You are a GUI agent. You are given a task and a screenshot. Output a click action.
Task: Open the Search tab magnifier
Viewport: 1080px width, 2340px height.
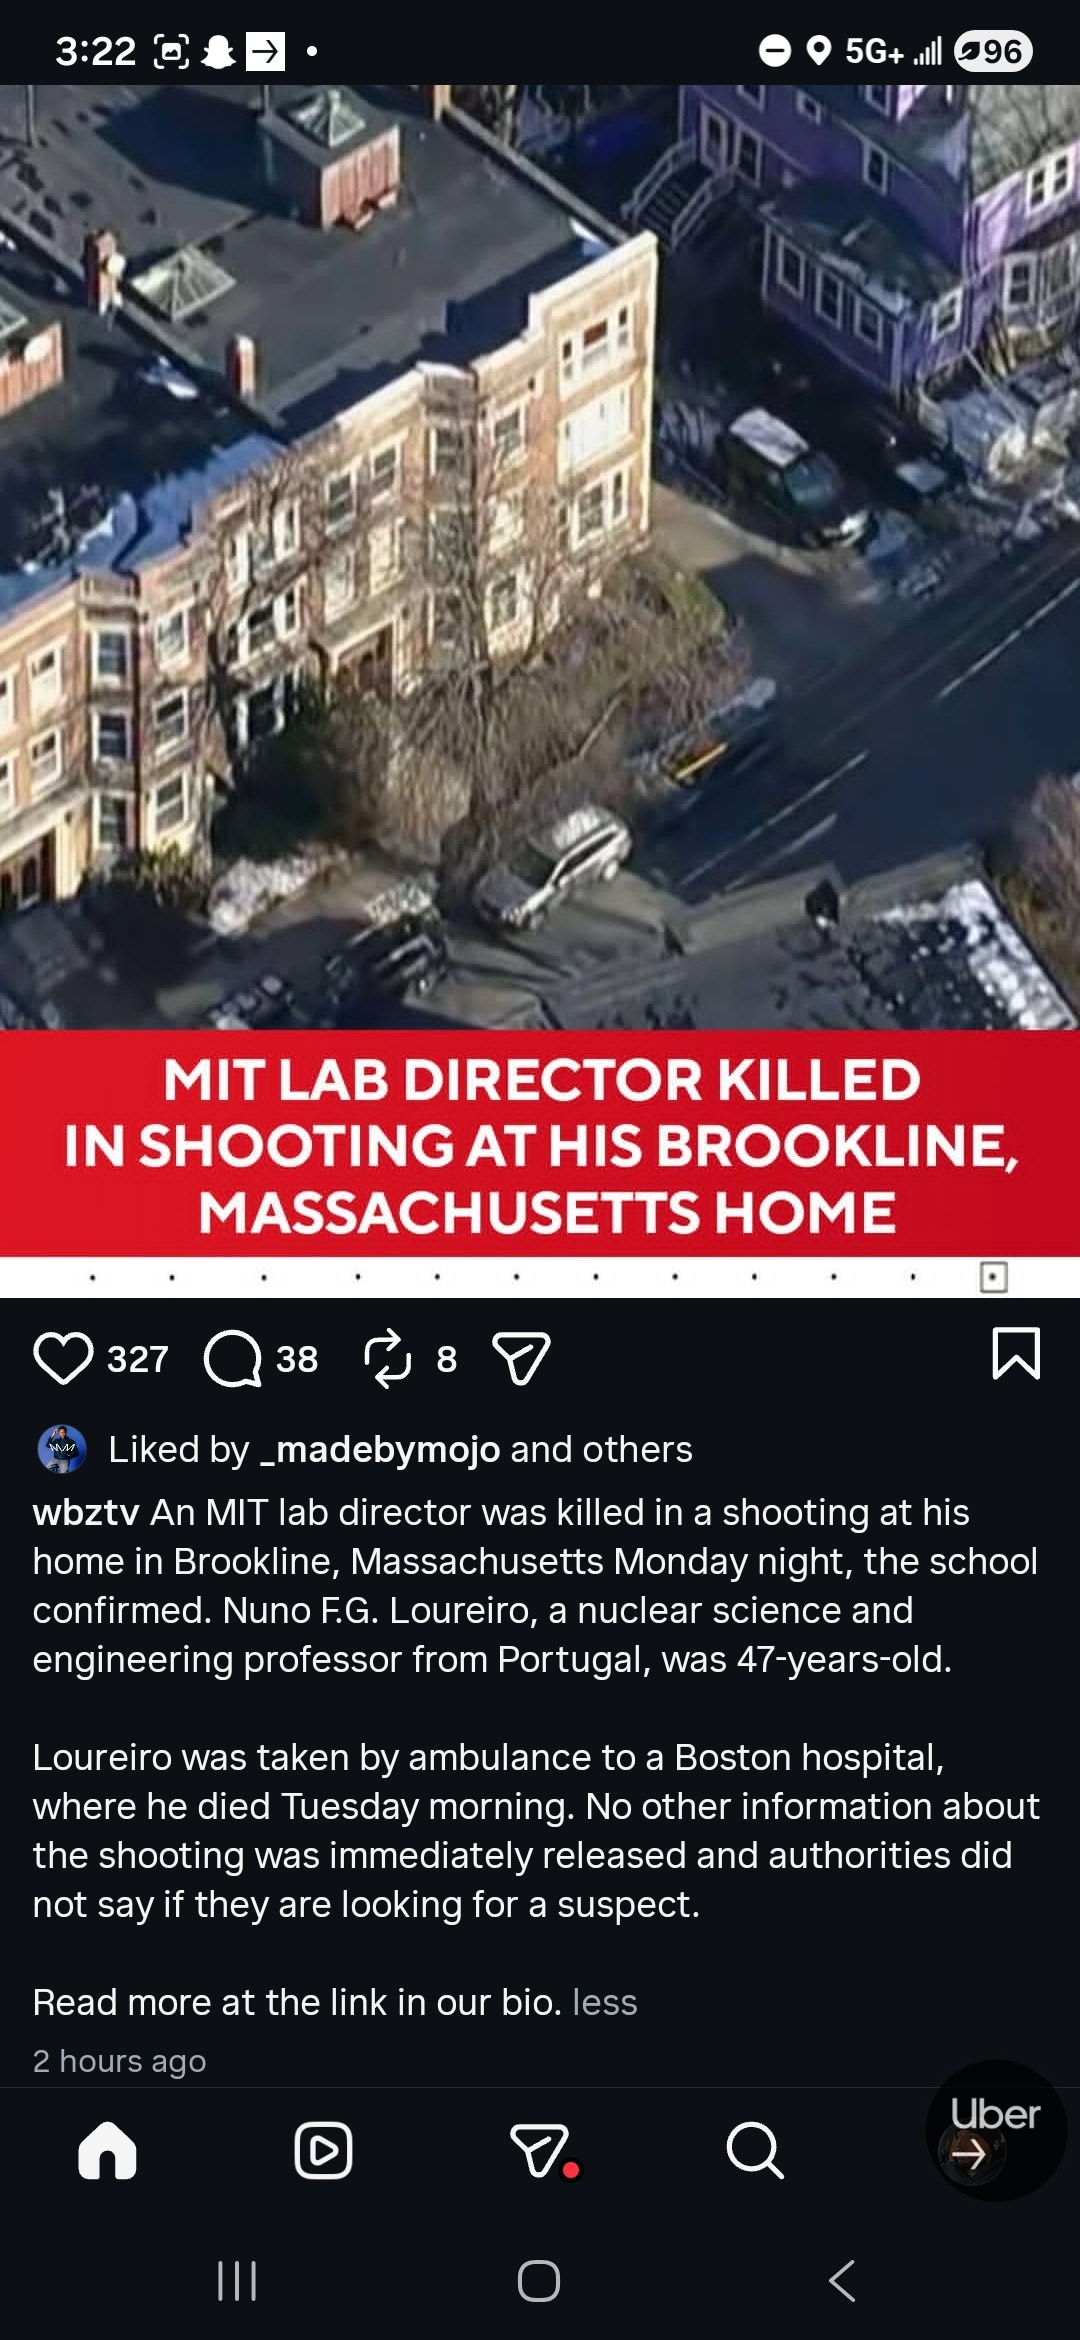pyautogui.click(x=755, y=2150)
